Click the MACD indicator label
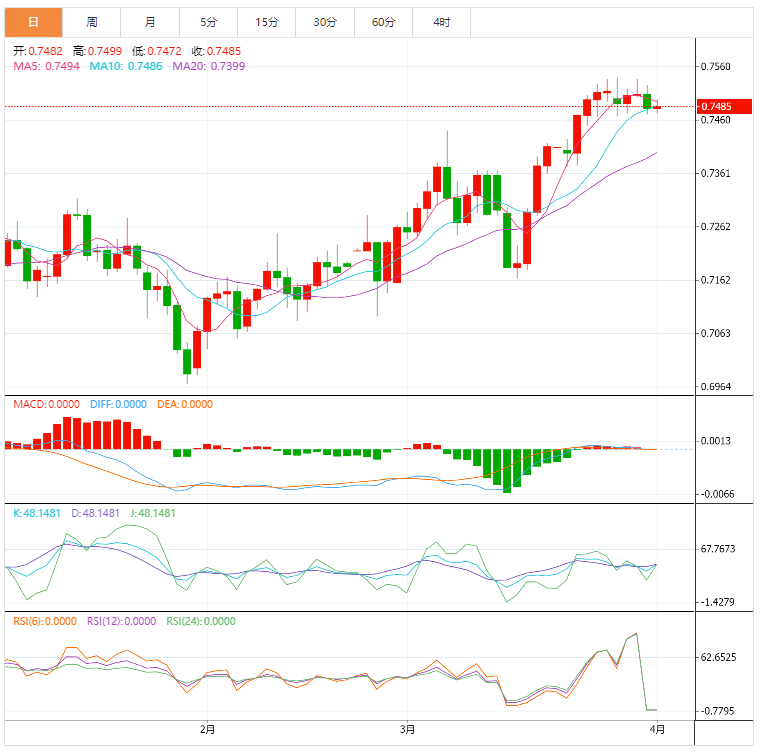The width and height of the screenshot is (761, 753). tap(46, 404)
